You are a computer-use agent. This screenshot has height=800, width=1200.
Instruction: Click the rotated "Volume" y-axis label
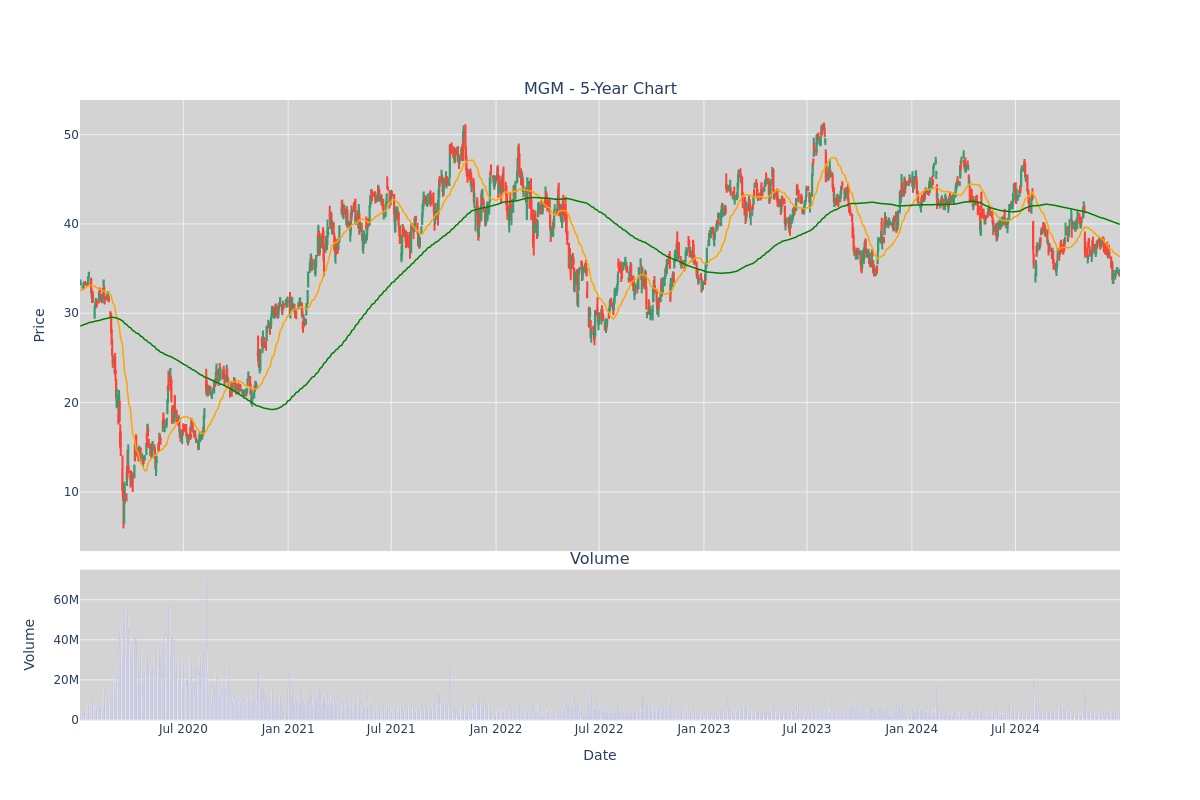30,644
